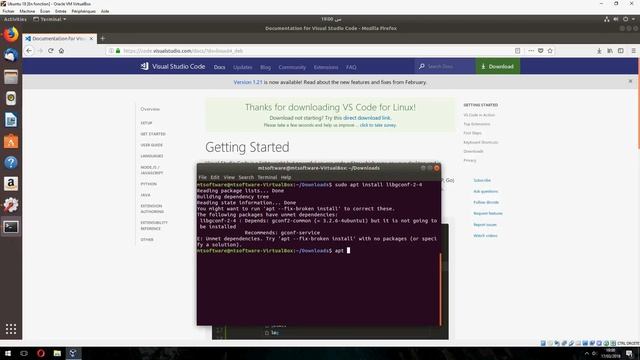Go to Firefox home page icon
640x360 pixels.
click(61, 51)
